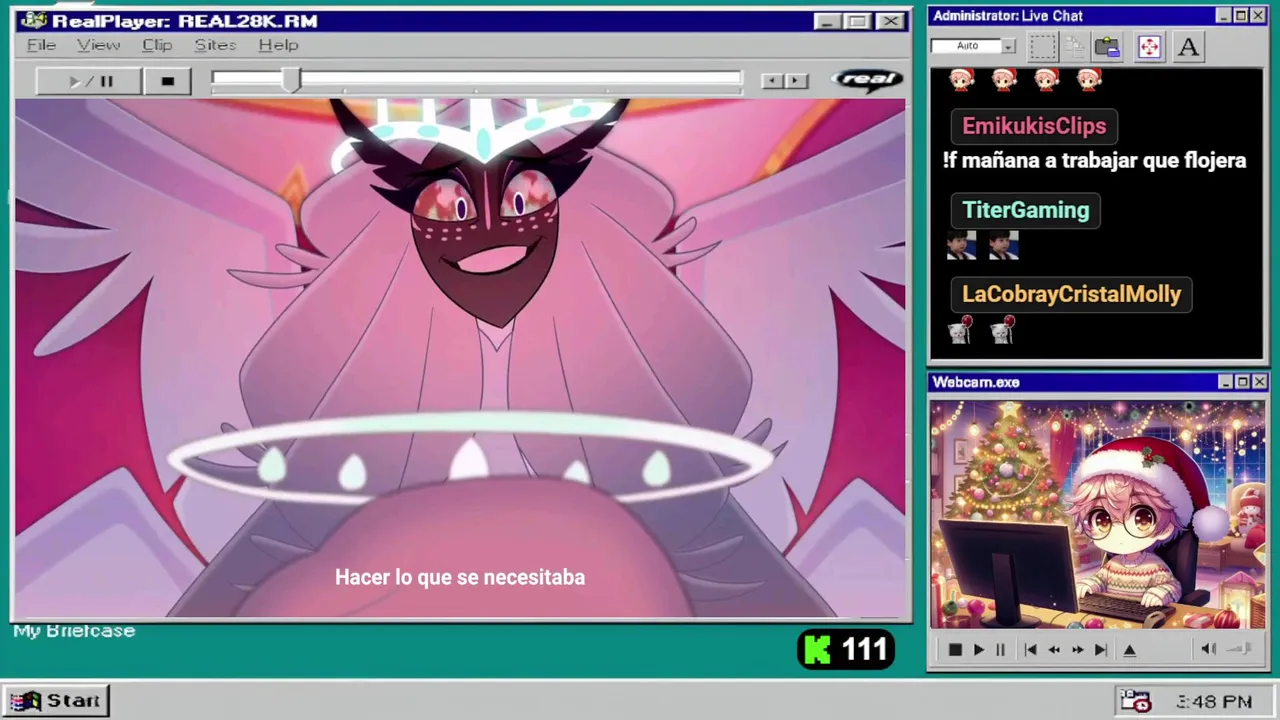Click the RealPlayer seek slider handle
1280x720 pixels.
click(290, 81)
